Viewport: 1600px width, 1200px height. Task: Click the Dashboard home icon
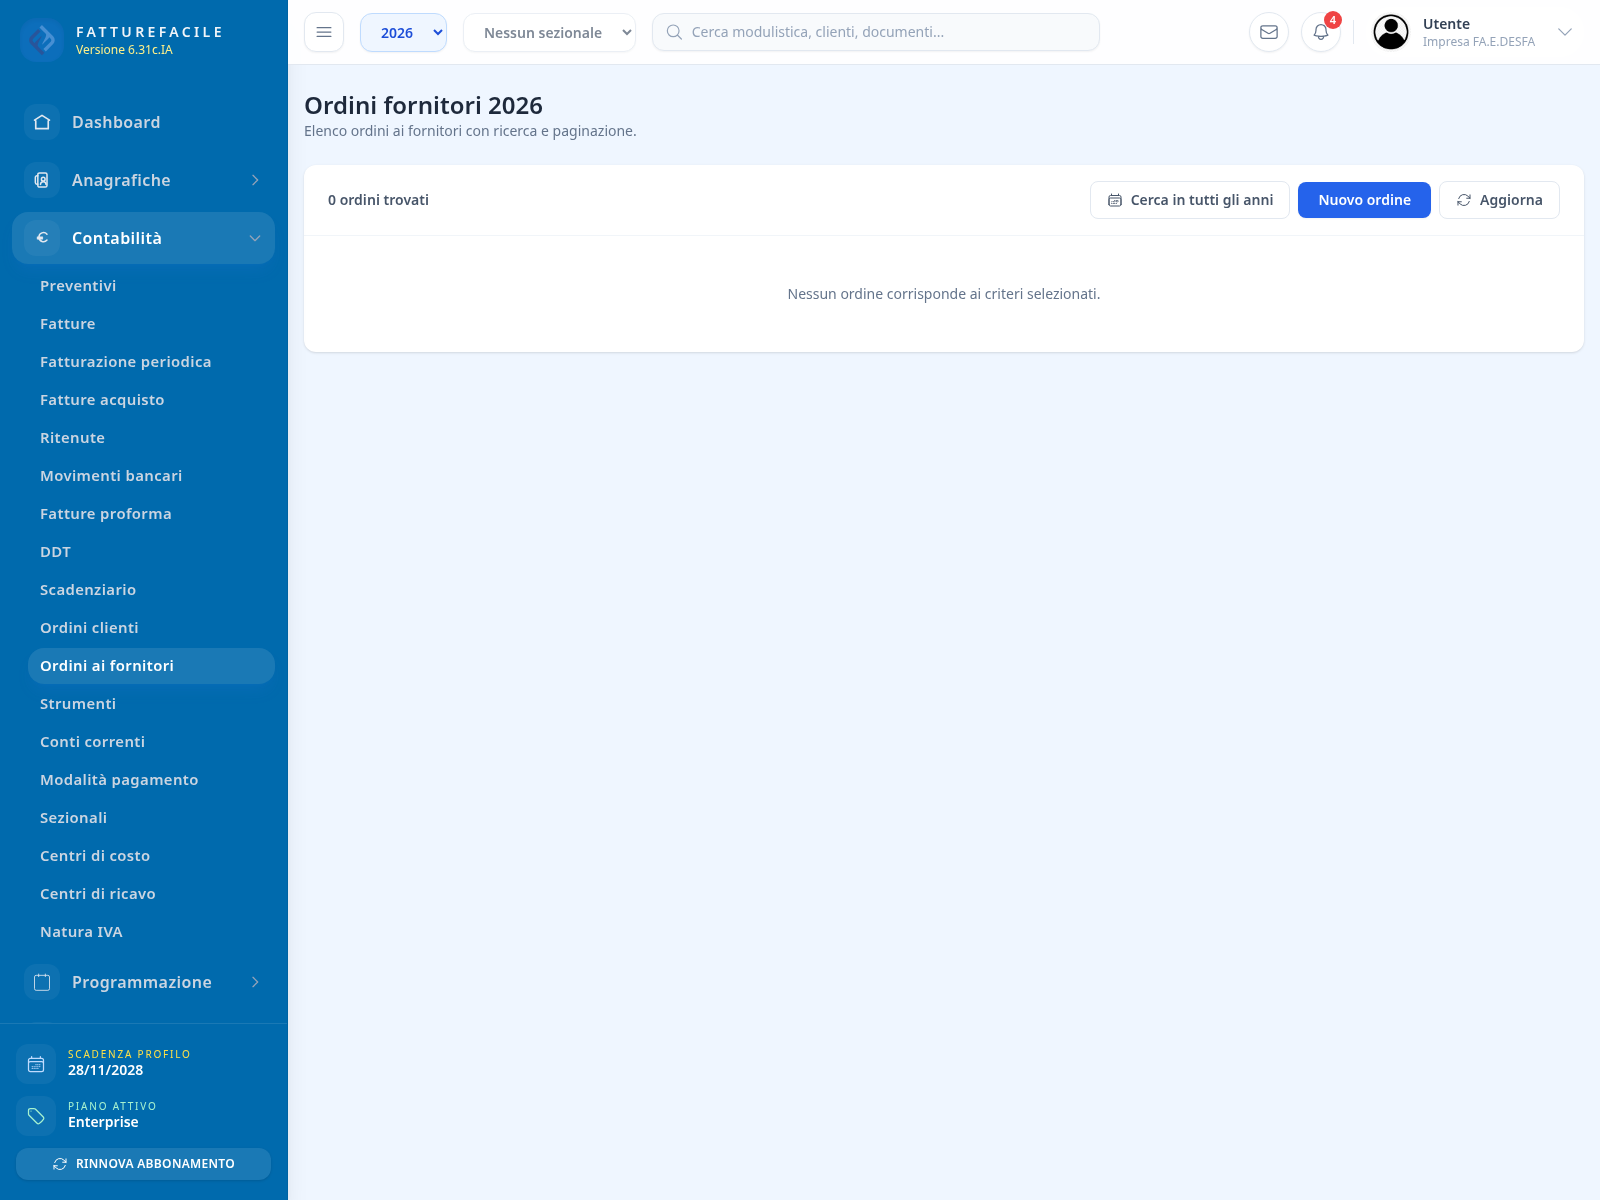pyautogui.click(x=42, y=122)
